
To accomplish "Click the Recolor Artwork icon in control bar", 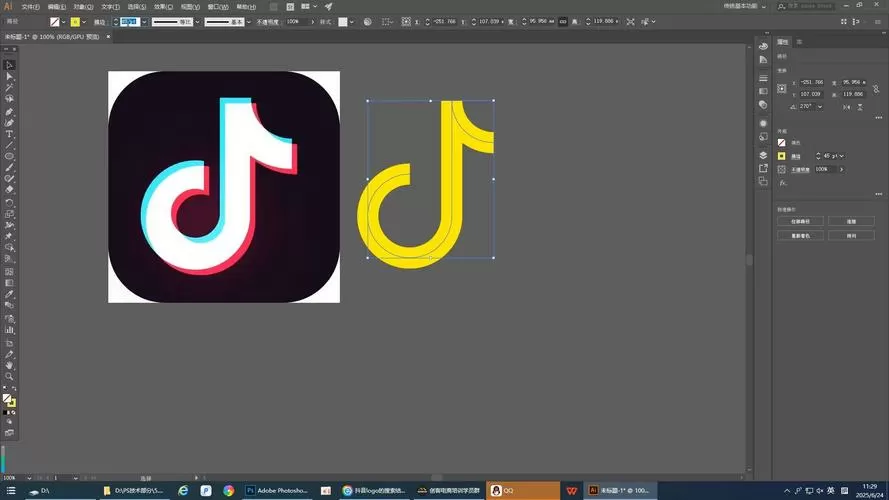I will click(367, 22).
